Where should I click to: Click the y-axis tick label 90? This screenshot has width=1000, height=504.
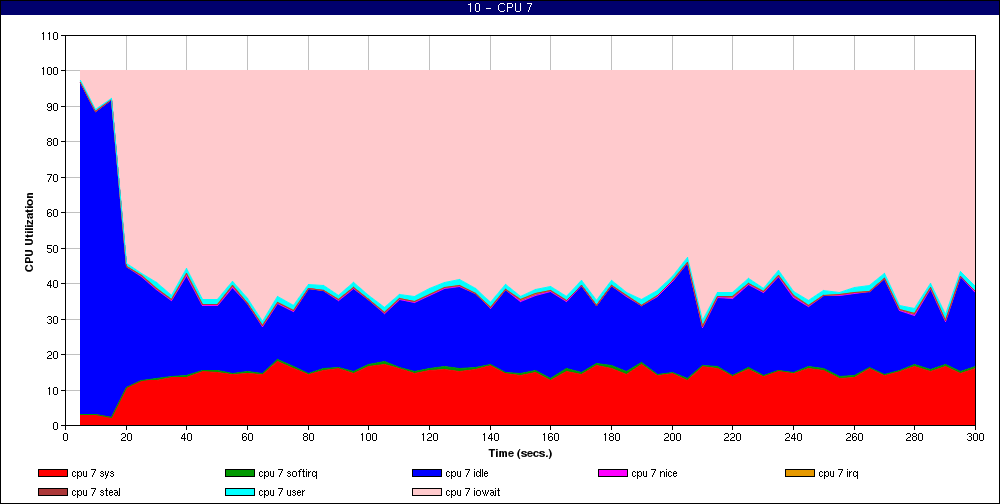52,107
